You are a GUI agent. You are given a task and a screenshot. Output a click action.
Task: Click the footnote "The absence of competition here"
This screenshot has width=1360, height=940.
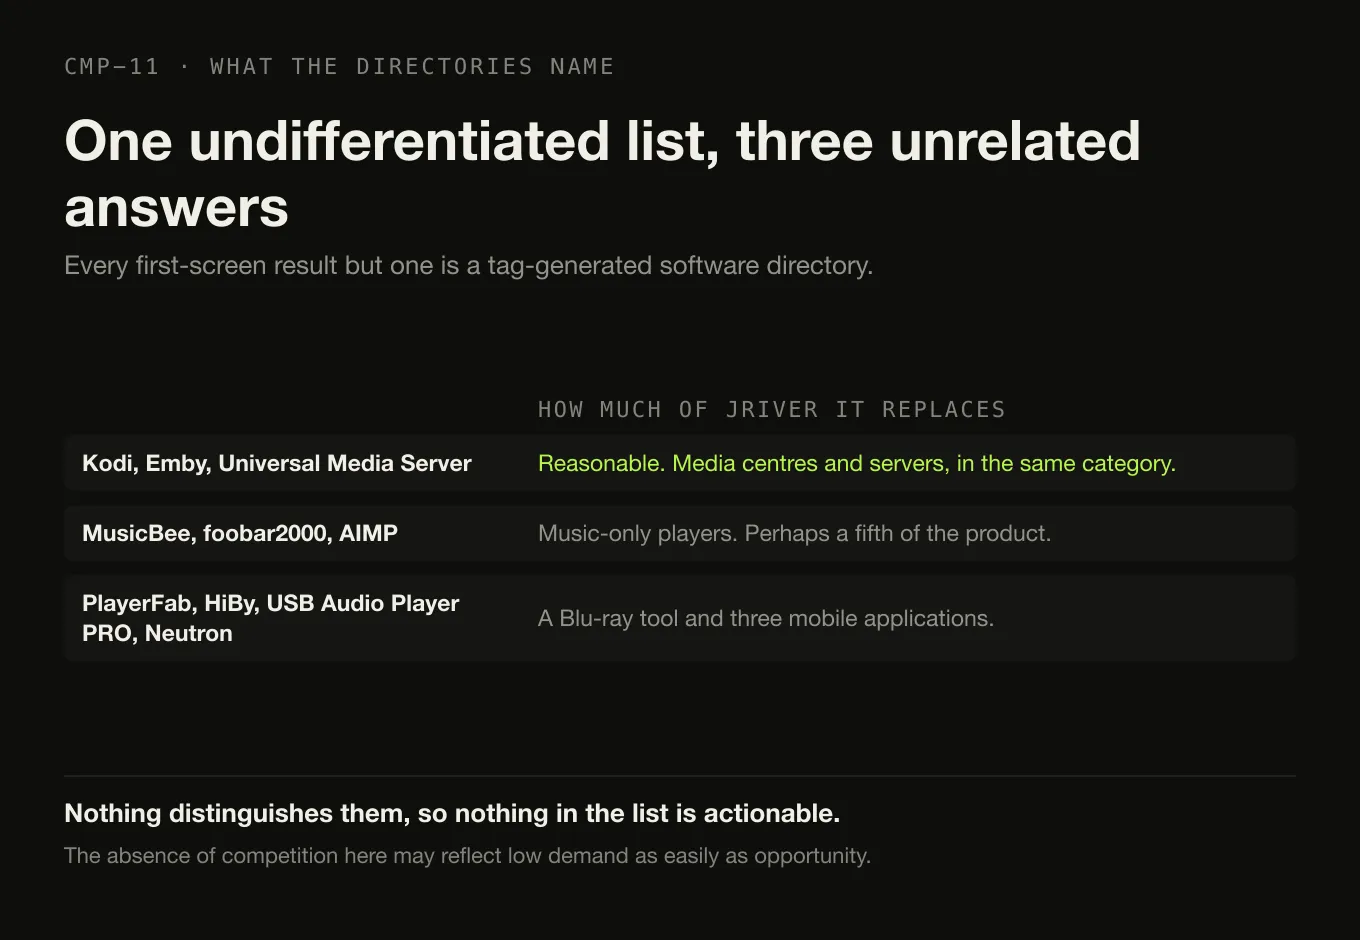(467, 856)
